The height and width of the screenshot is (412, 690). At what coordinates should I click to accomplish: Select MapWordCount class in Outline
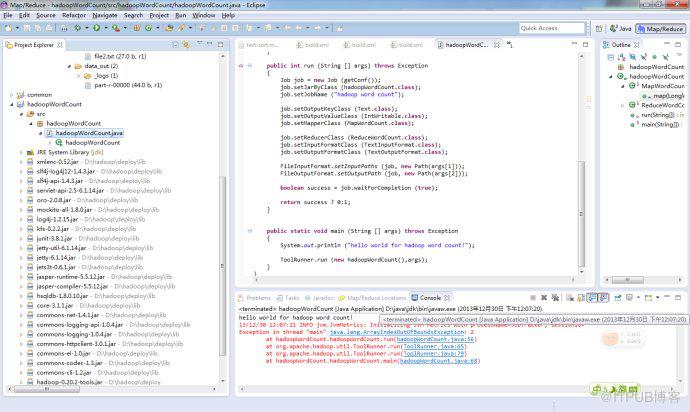[x=657, y=86]
